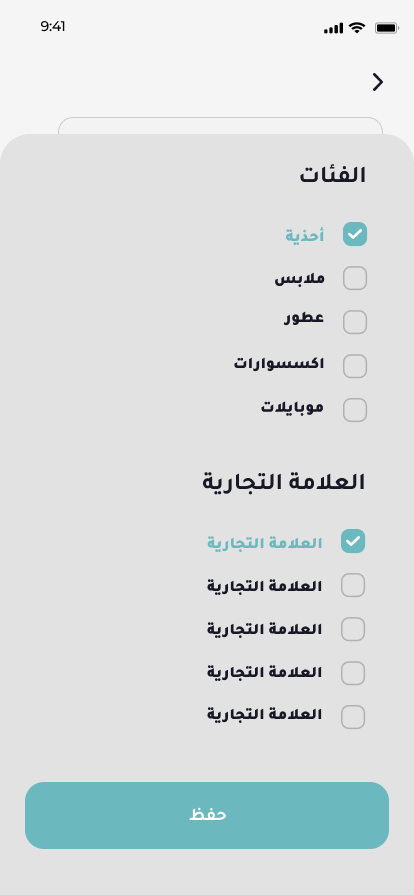Viewport: 414px width, 895px height.
Task: Check the اكسسوارات checkbox
Action: point(355,366)
